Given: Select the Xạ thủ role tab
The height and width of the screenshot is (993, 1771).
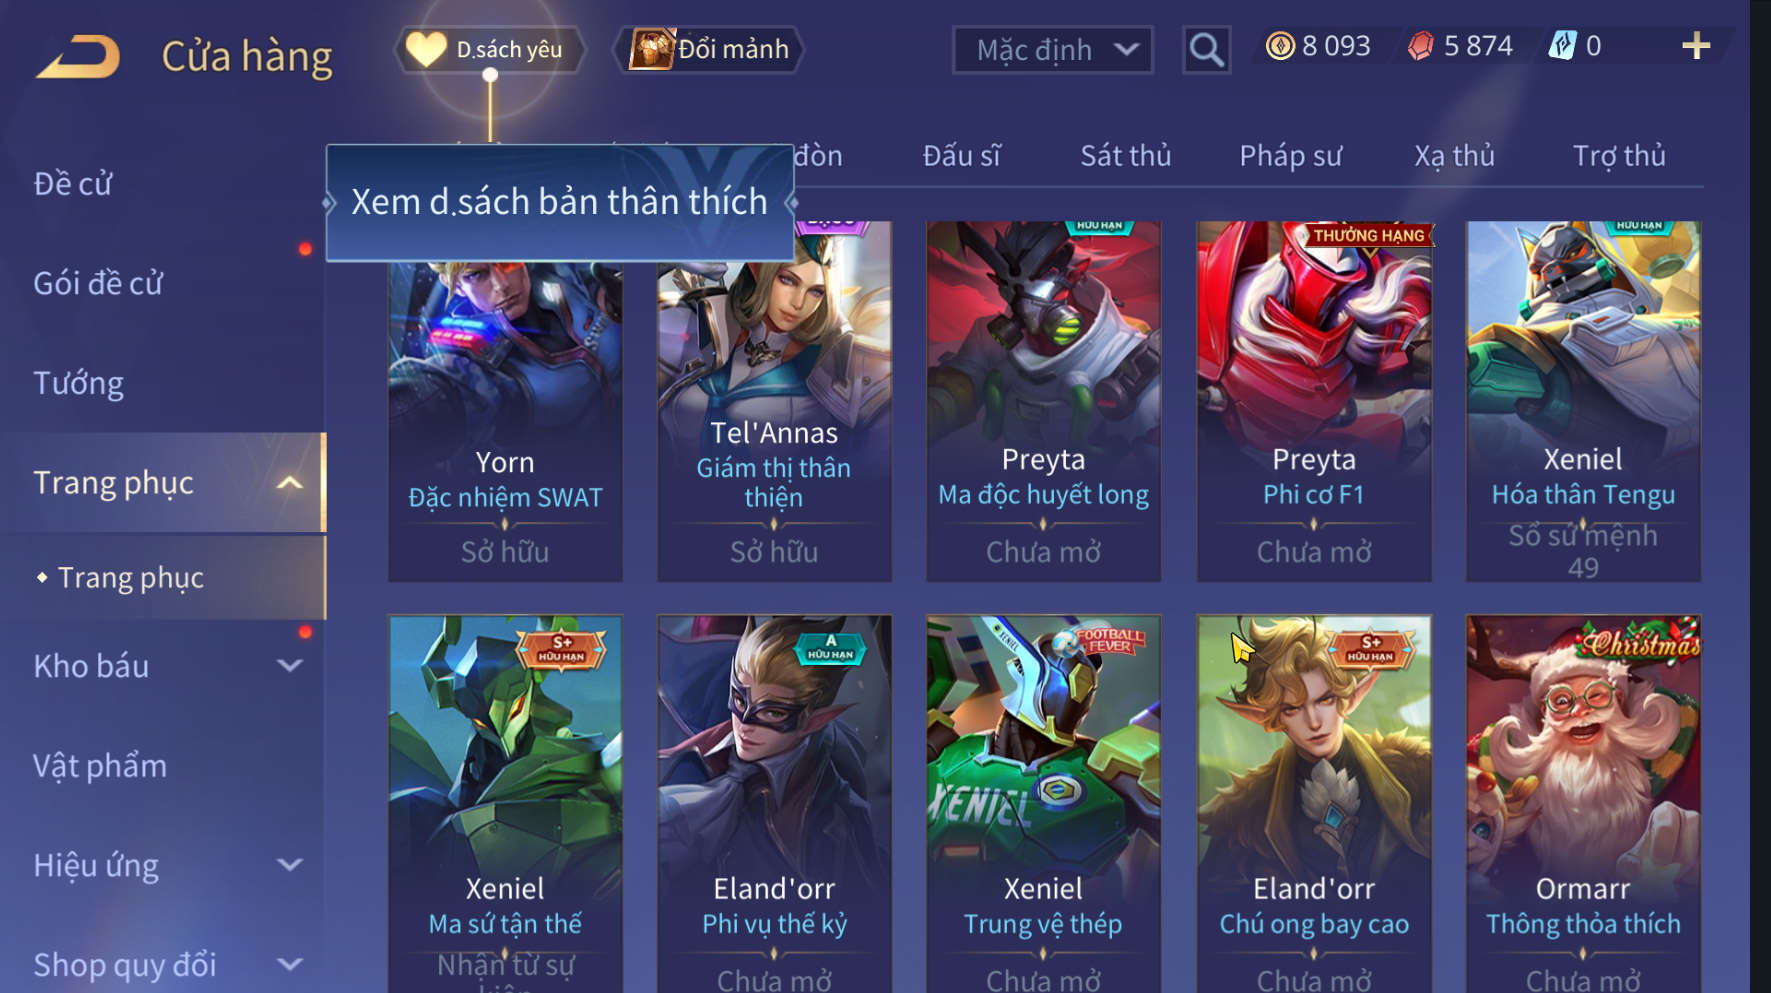Looking at the screenshot, I should [x=1454, y=156].
